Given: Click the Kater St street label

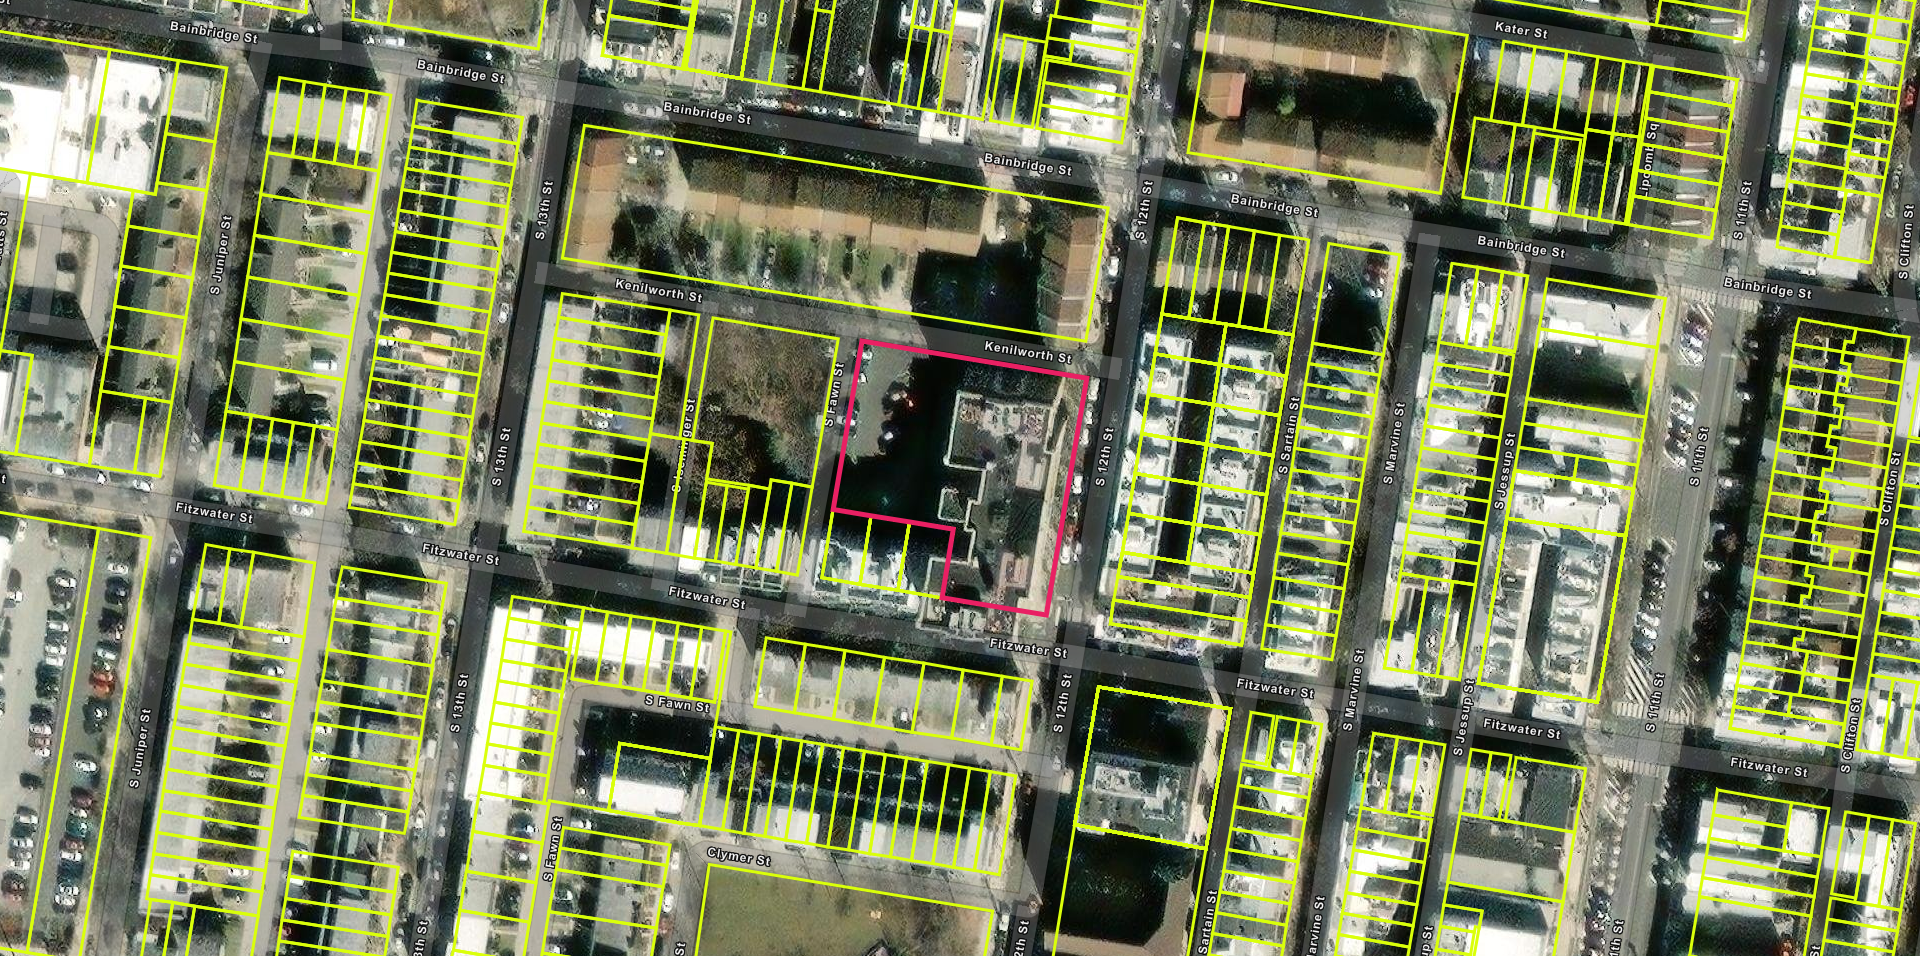Looking at the screenshot, I should pos(1520,29).
